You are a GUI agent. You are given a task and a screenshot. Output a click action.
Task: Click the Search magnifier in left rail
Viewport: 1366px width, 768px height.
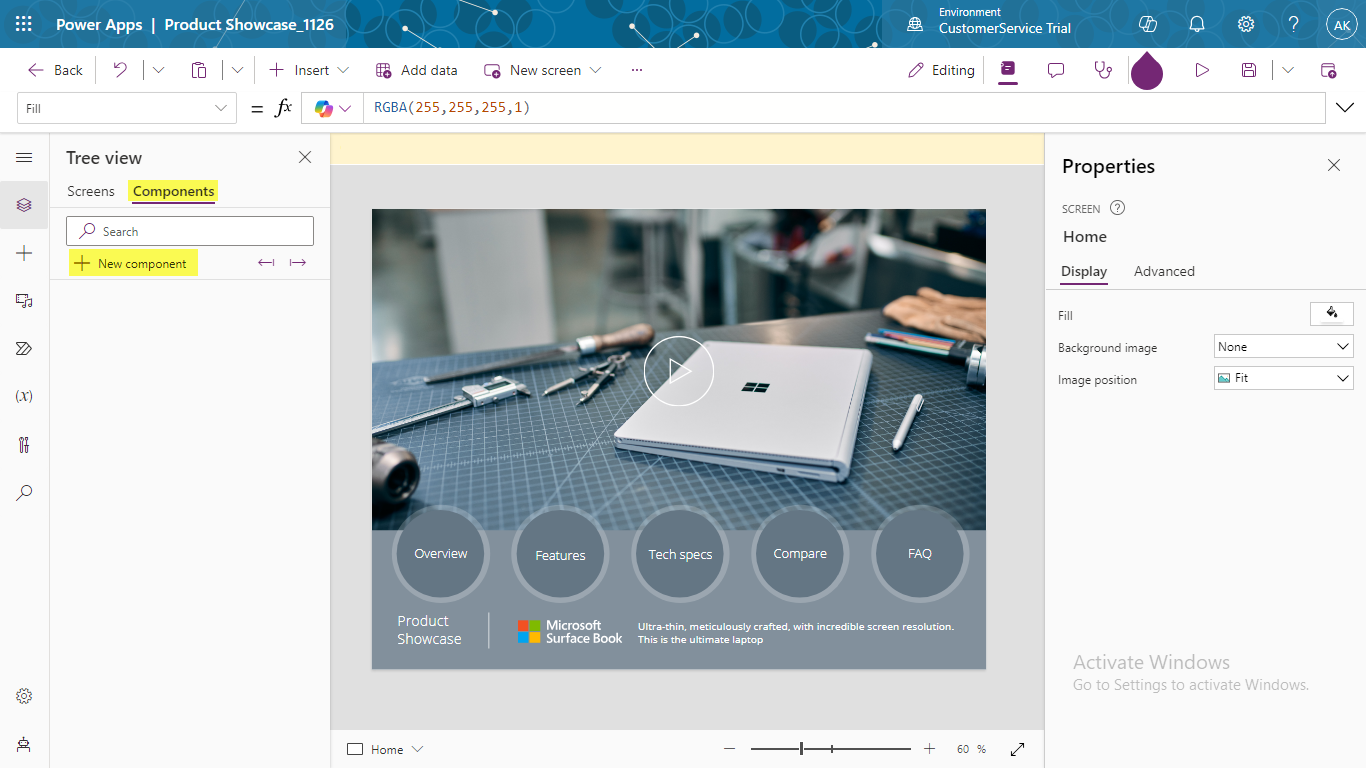coord(24,492)
